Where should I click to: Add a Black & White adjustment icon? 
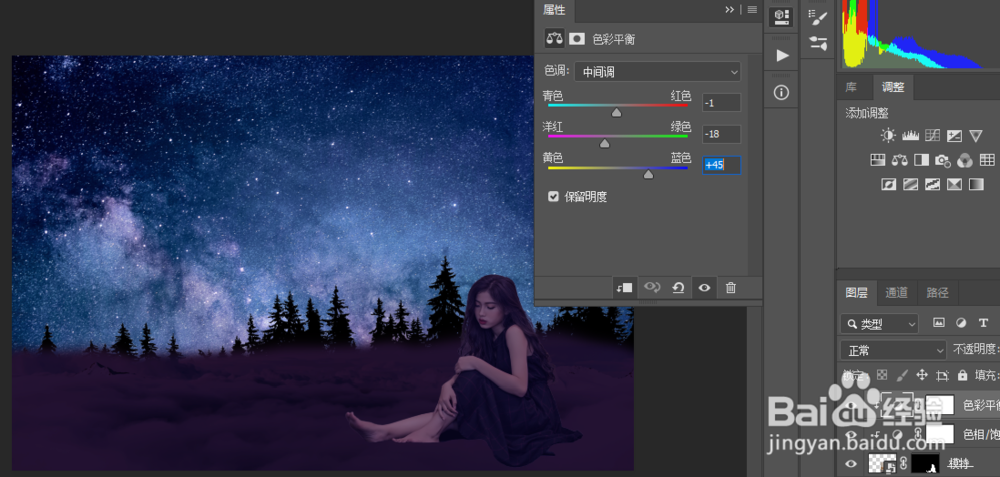[x=922, y=160]
